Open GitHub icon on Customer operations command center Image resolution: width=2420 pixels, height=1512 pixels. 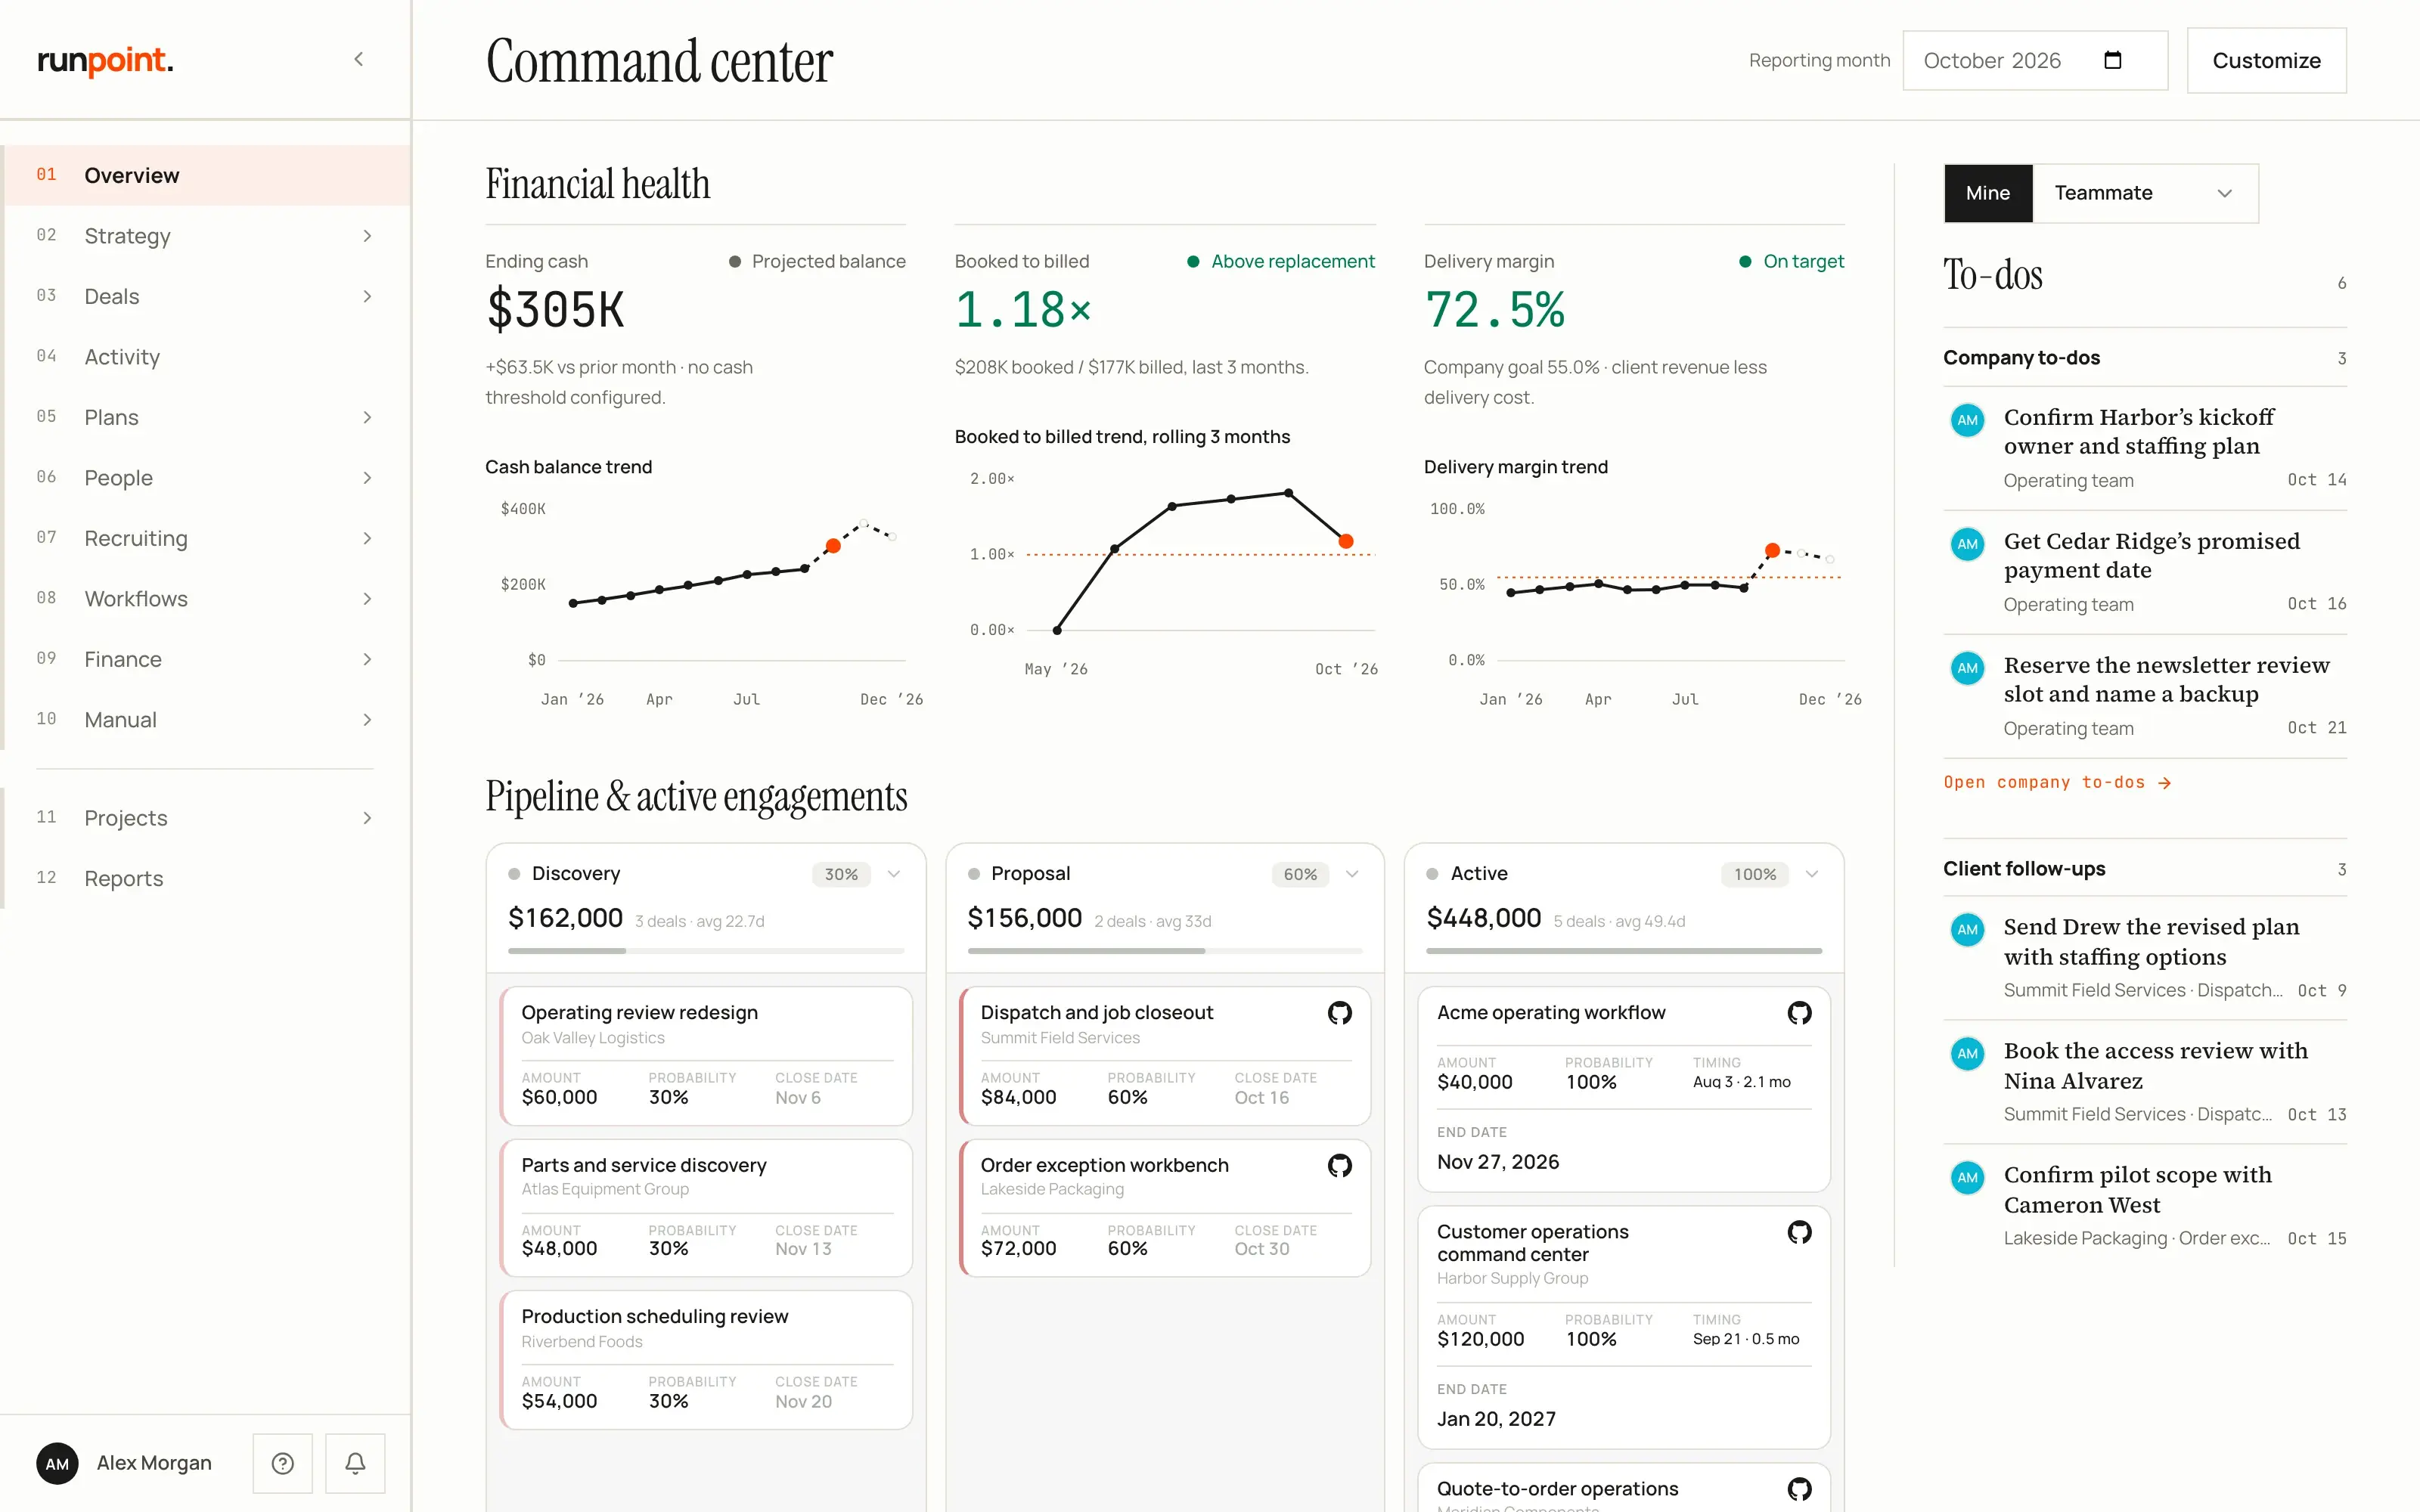[x=1799, y=1232]
